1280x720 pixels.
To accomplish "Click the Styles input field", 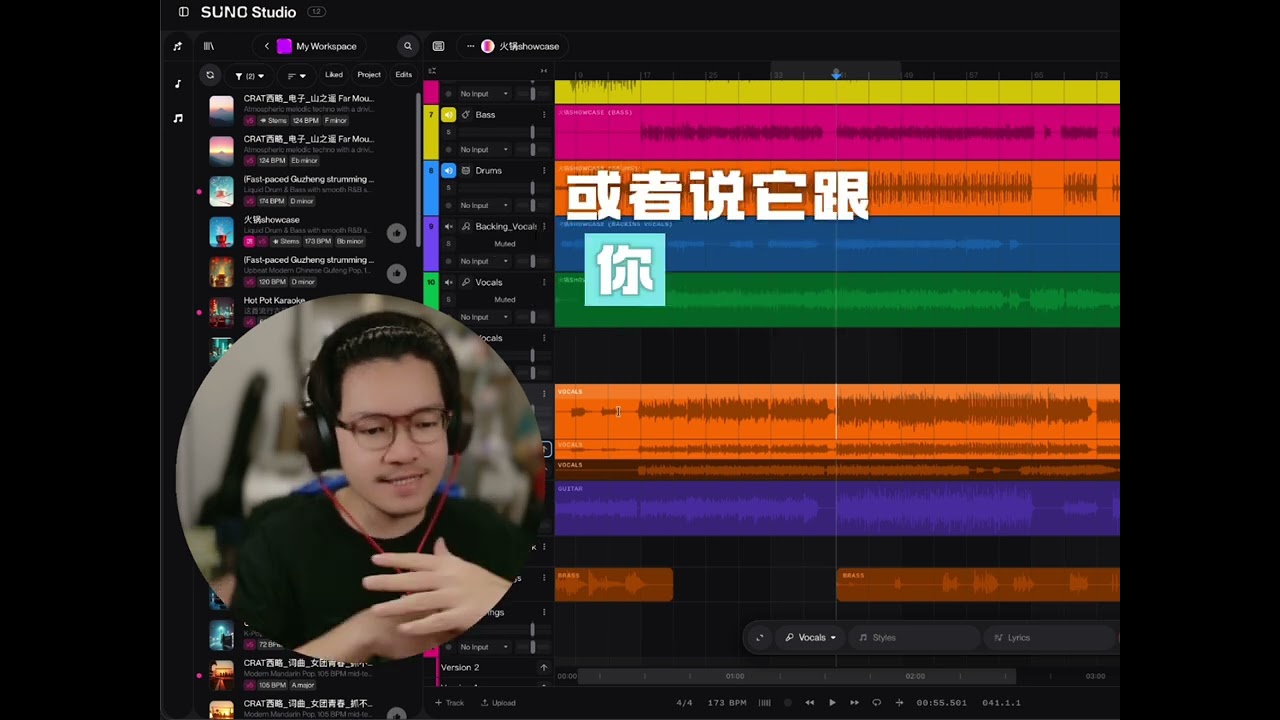I will (x=914, y=638).
